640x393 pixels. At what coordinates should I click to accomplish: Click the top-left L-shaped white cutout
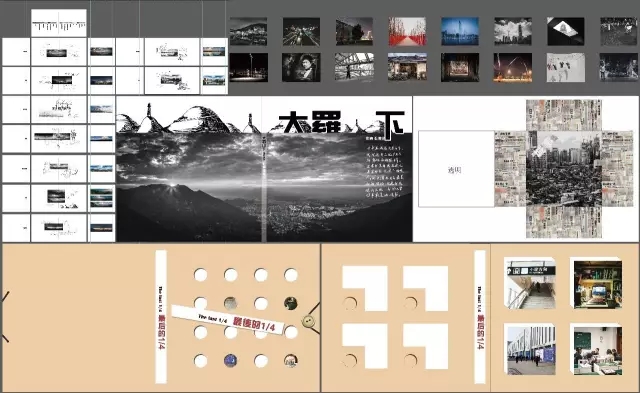click(364, 288)
